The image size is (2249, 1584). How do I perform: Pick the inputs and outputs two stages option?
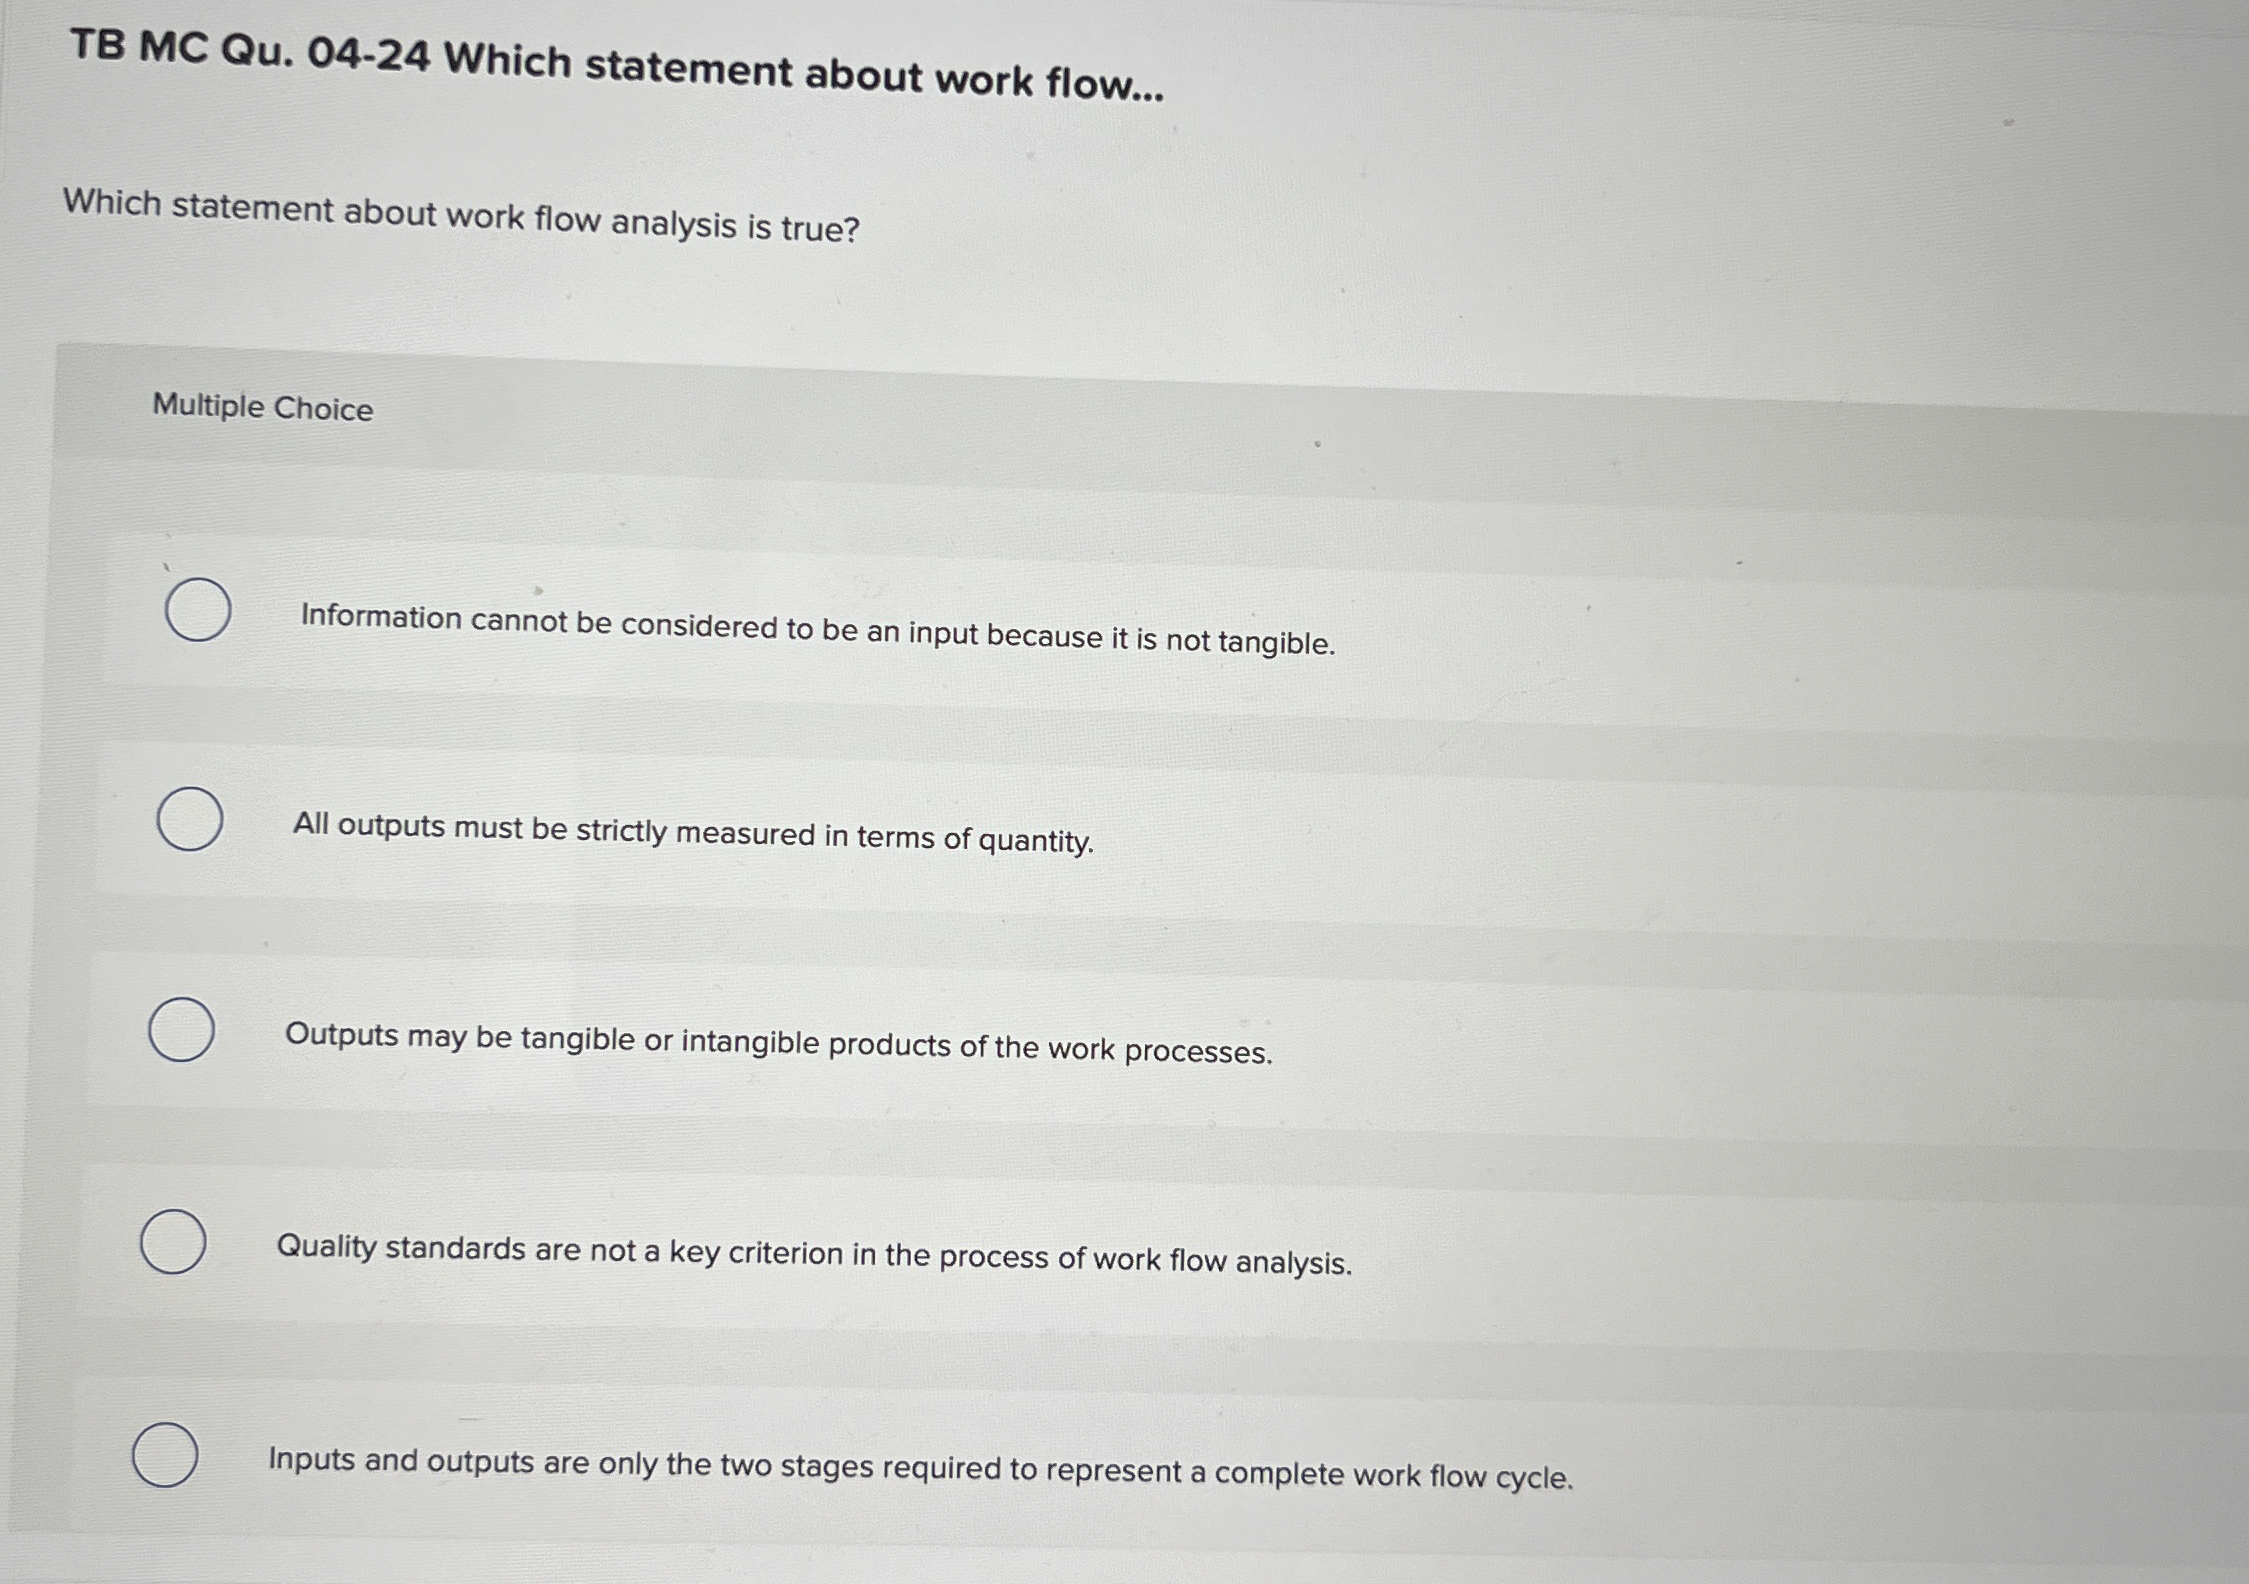click(166, 1453)
